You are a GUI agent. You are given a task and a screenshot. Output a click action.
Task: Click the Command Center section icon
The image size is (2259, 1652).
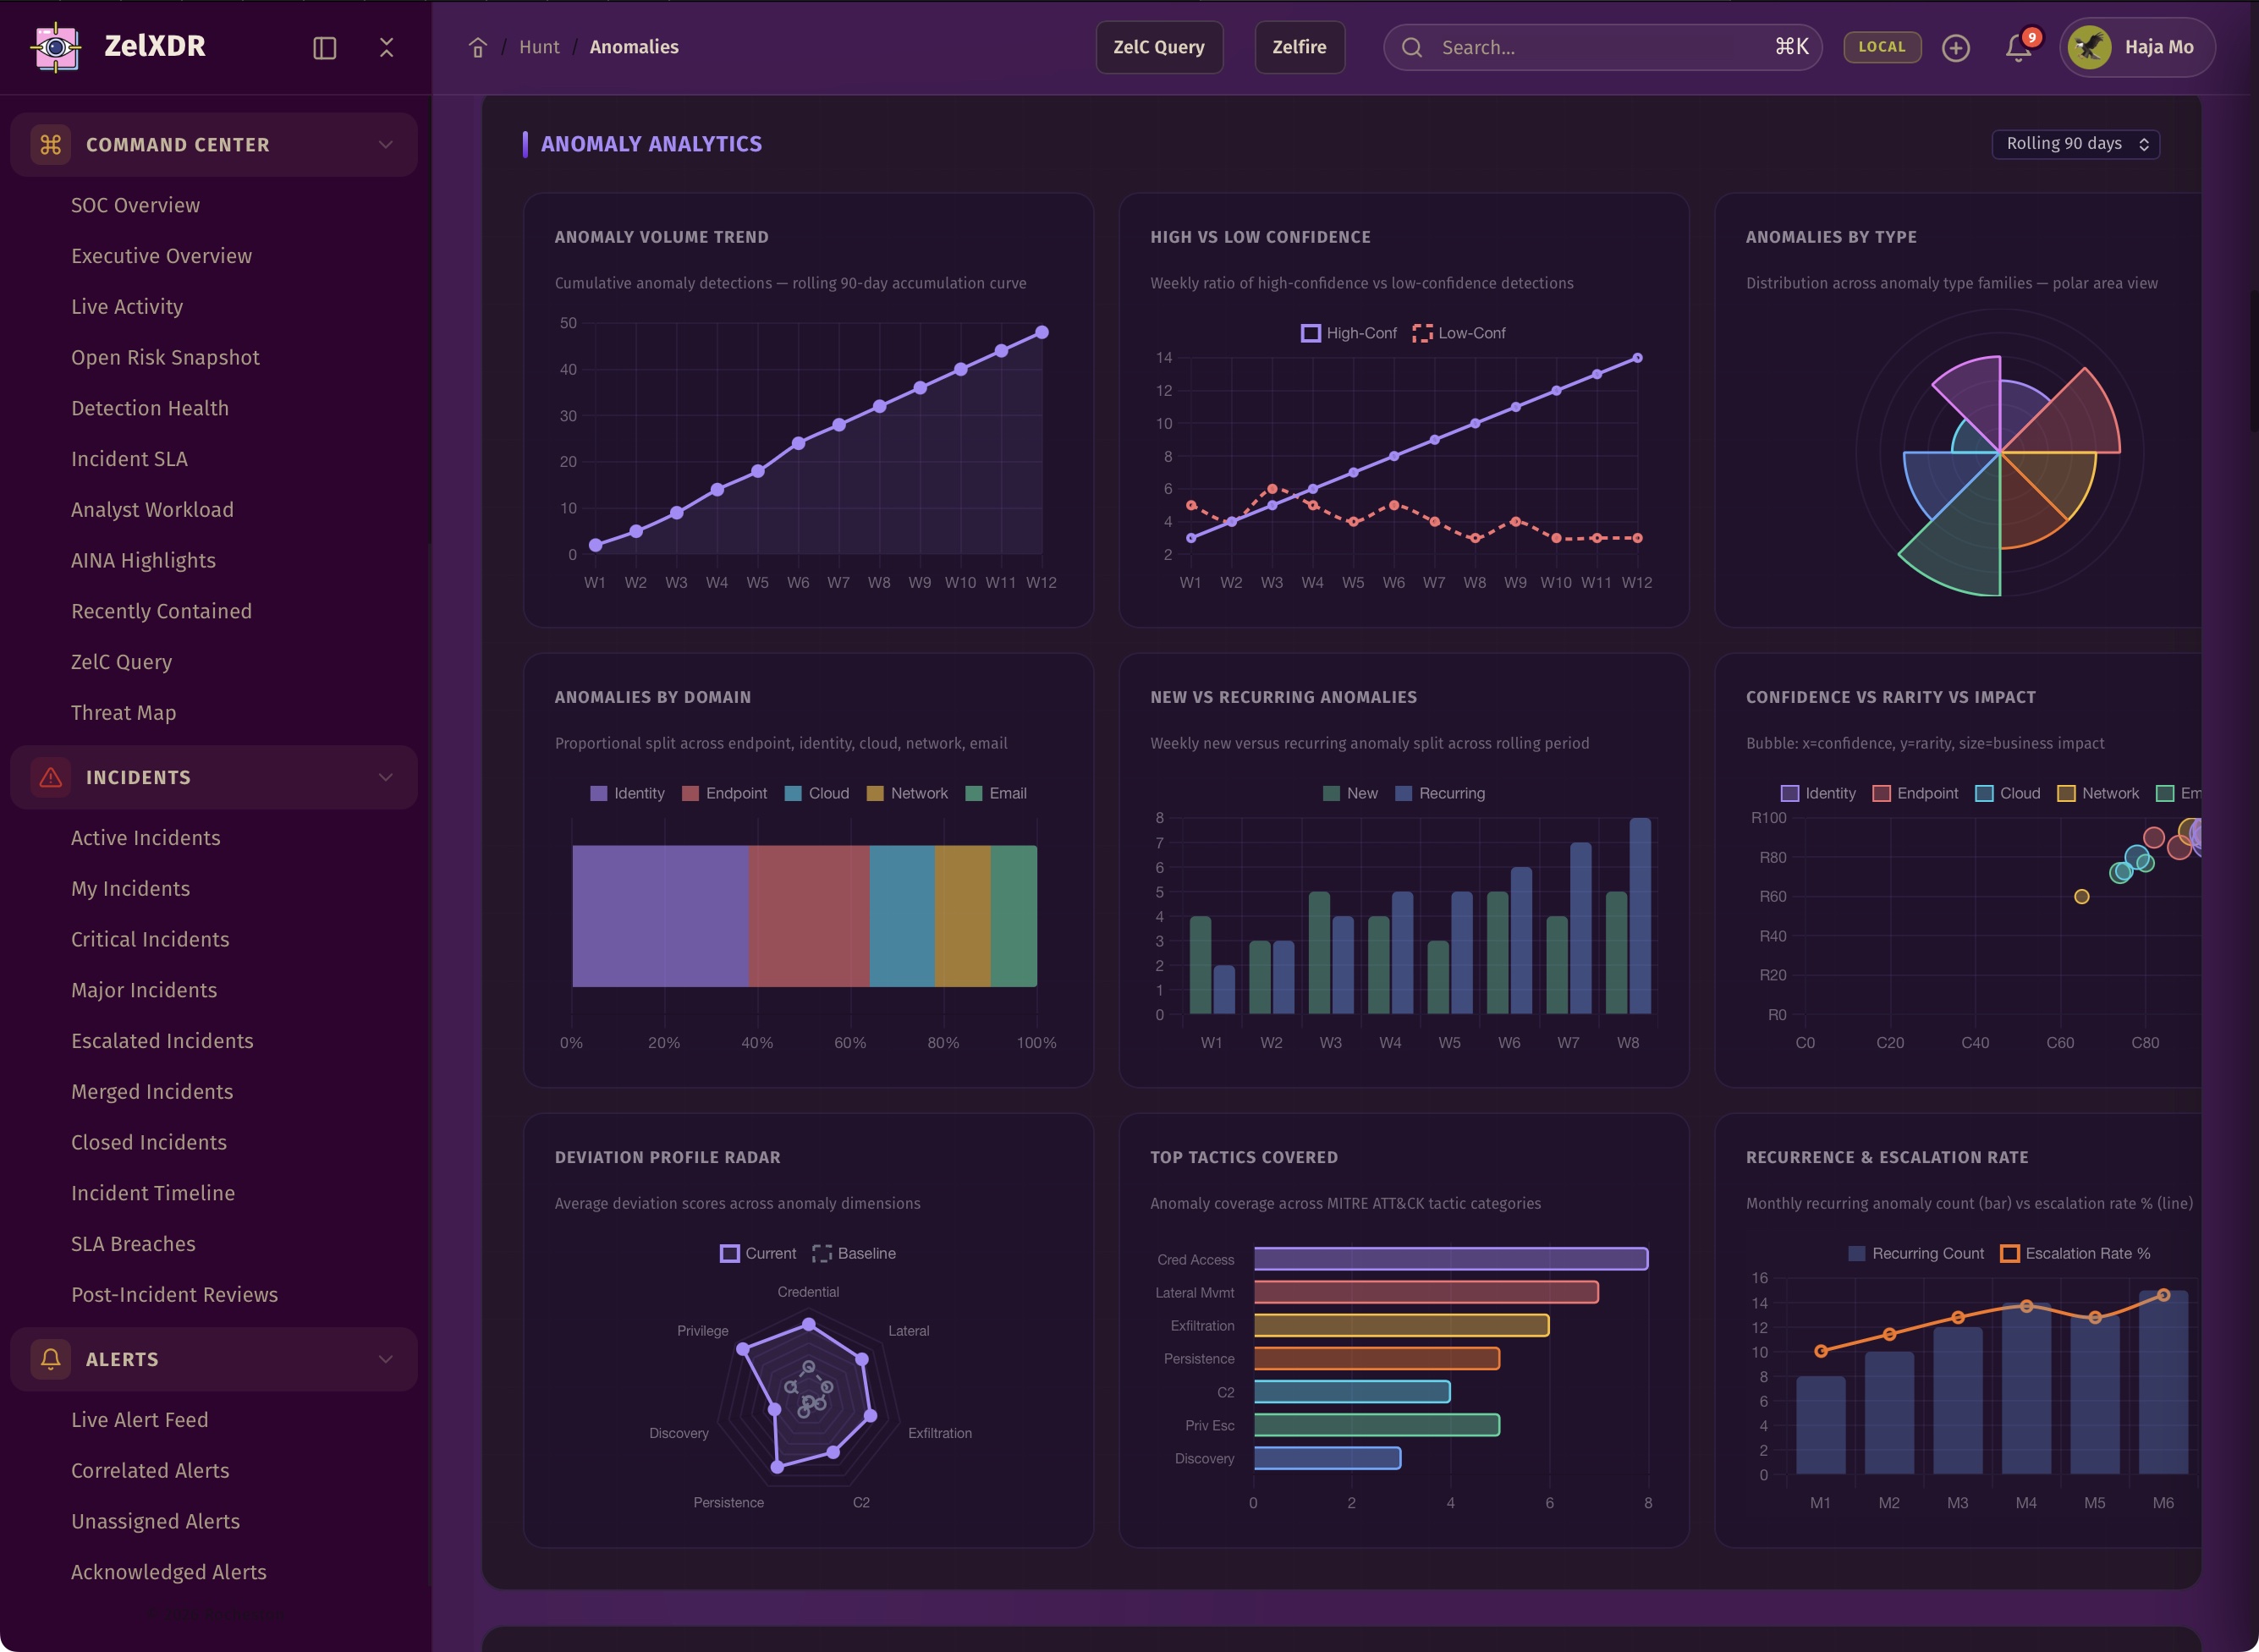(50, 145)
